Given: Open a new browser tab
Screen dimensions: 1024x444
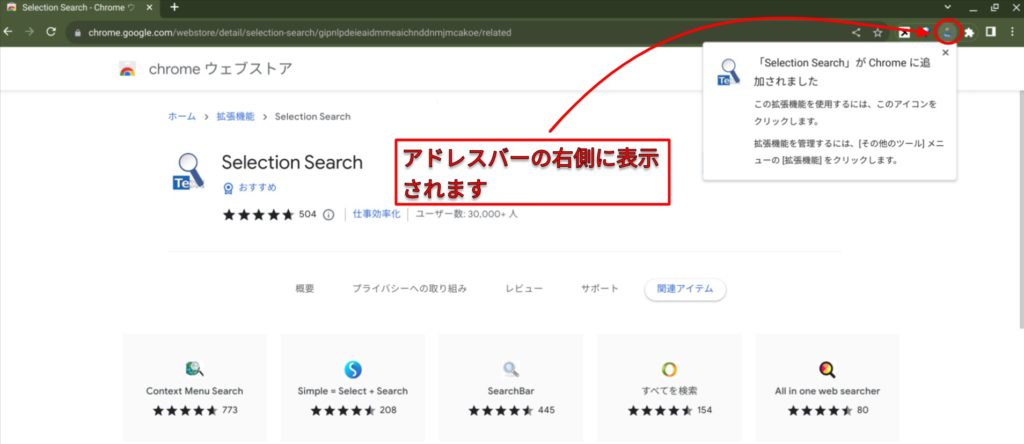Looking at the screenshot, I should [174, 8].
